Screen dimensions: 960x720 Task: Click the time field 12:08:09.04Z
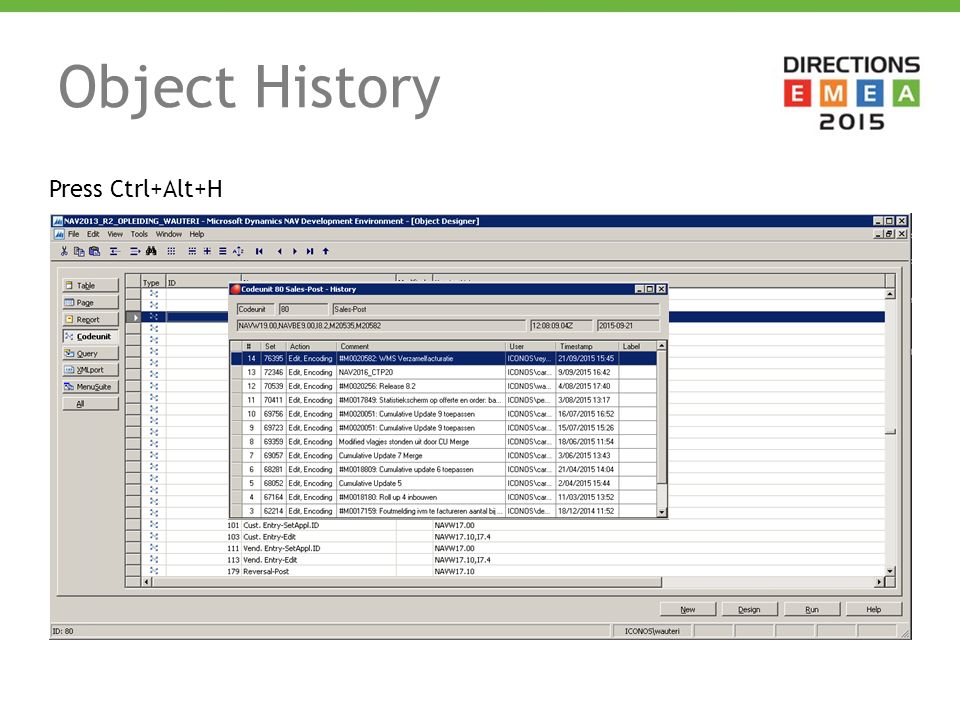(x=561, y=326)
